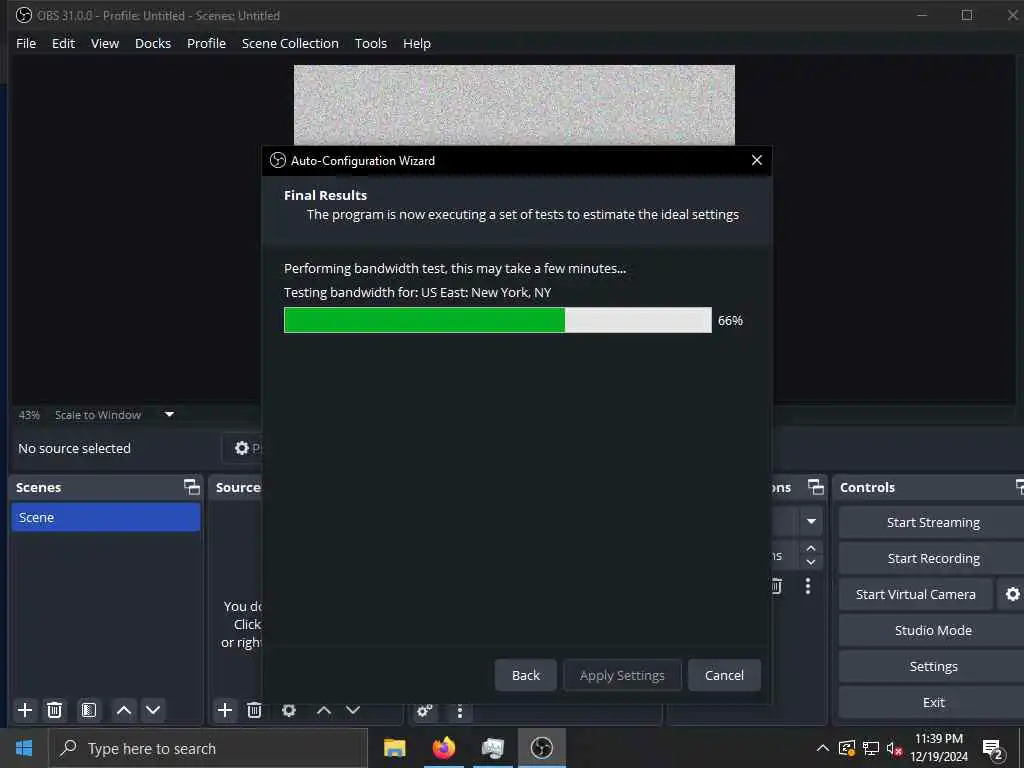Click the Apply Settings button
The image size is (1024, 768).
click(x=622, y=675)
